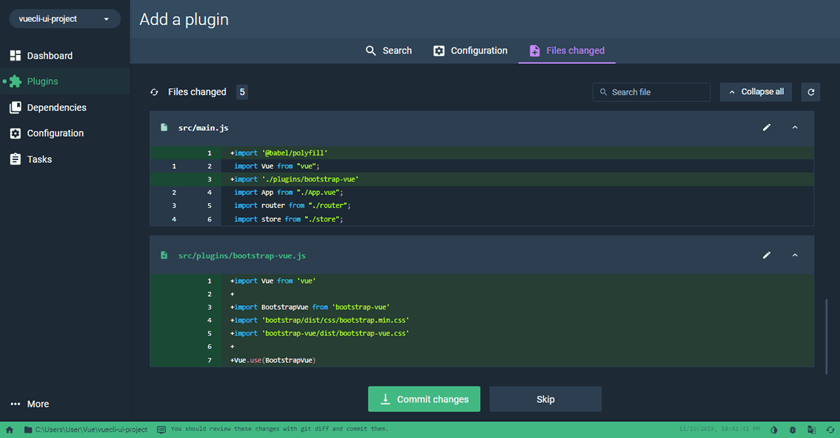Go to Tasks in the sidebar
This screenshot has height=438, width=840.
(39, 160)
